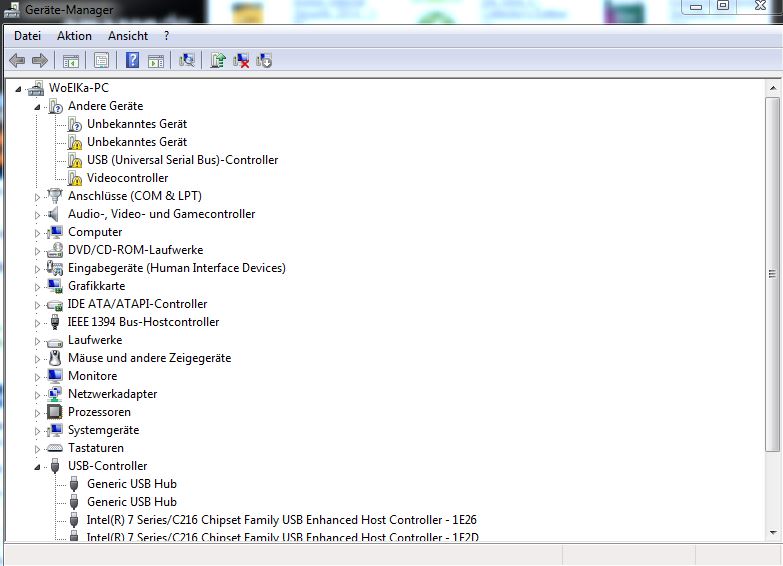This screenshot has height=566, width=783.
Task: Open the Properties toolbar icon
Action: [x=101, y=61]
